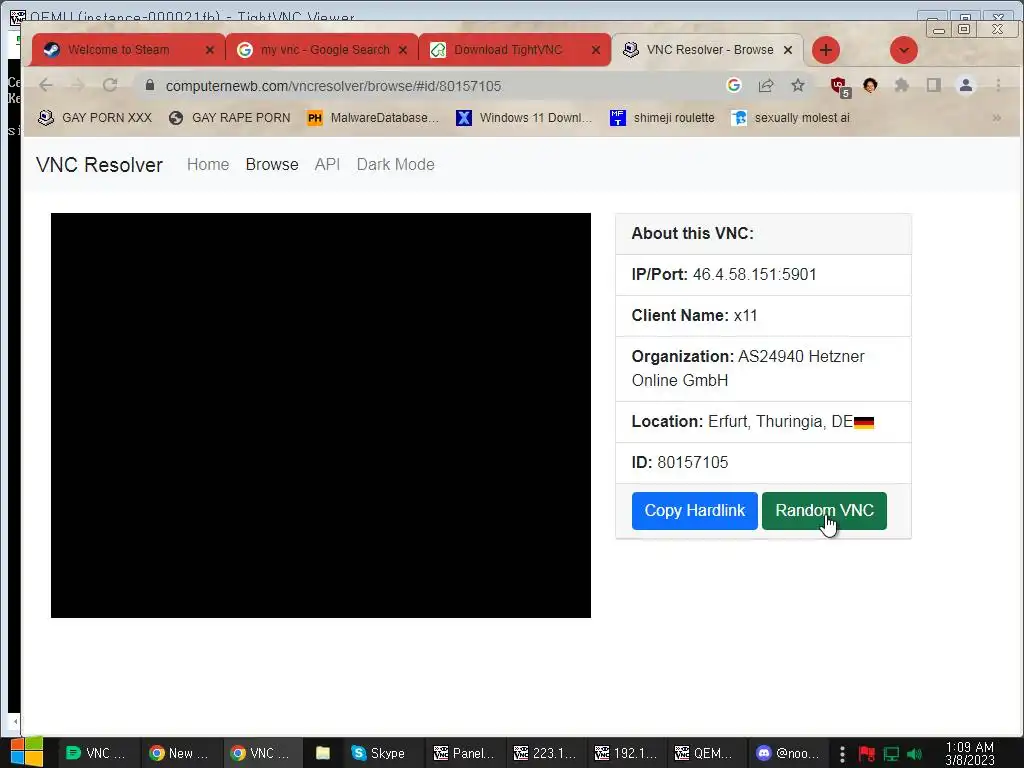The height and width of the screenshot is (768, 1024).
Task: Open the Windows 11 Downl... bookmark
Action: click(x=524, y=118)
